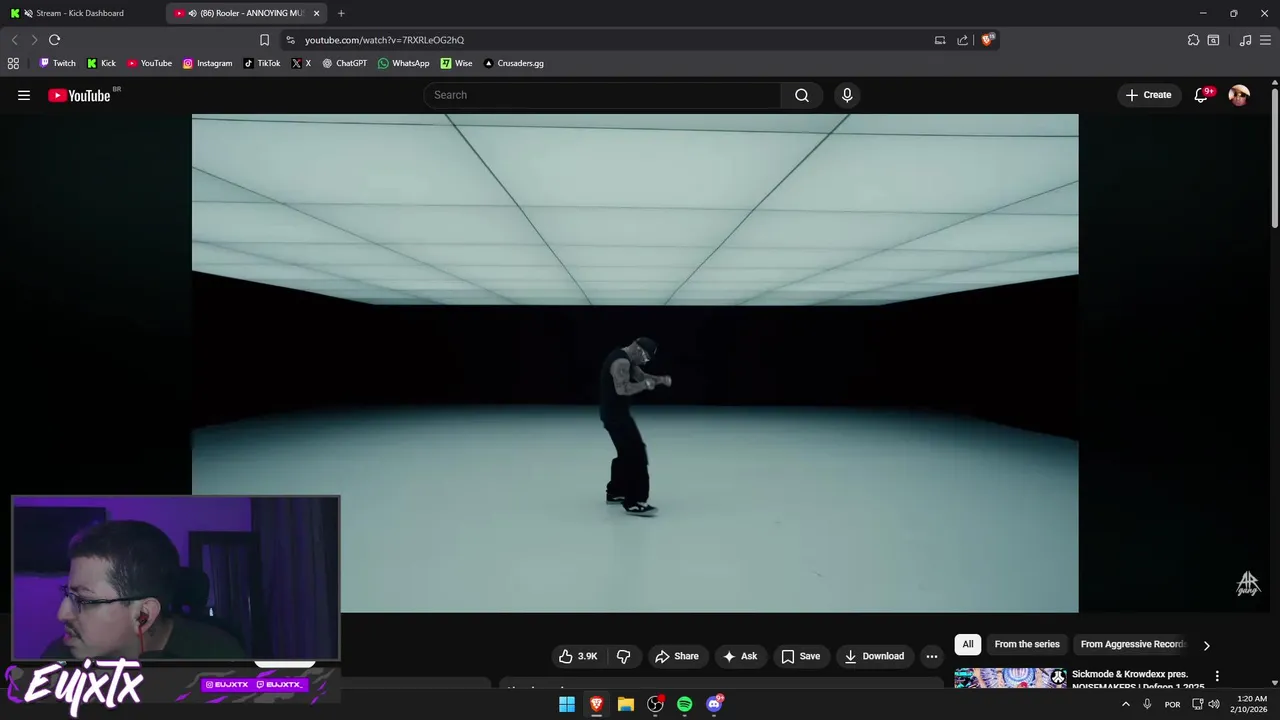Open the browser main menu
The image size is (1280, 720).
click(1266, 40)
